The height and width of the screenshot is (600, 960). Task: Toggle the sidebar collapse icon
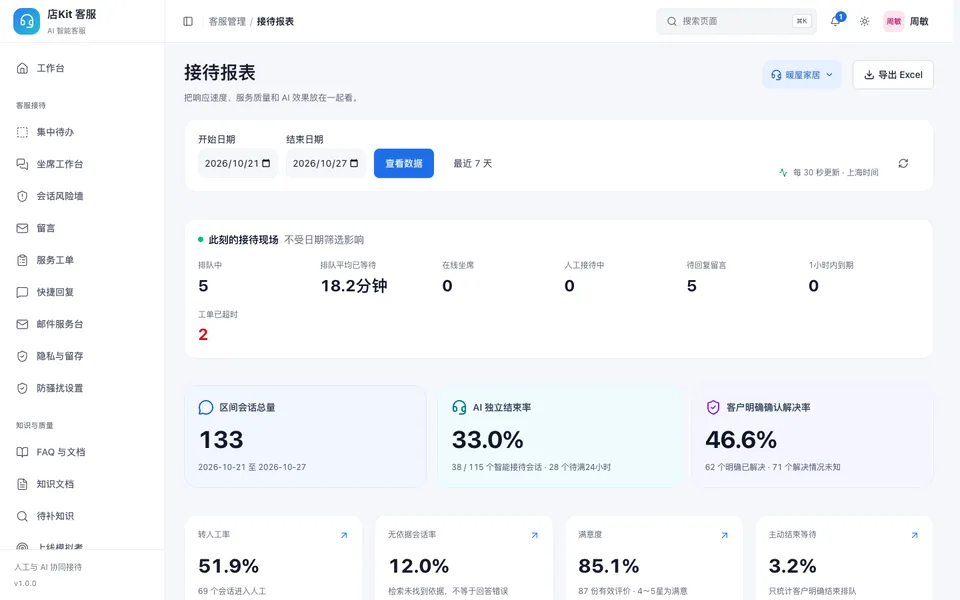point(188,21)
